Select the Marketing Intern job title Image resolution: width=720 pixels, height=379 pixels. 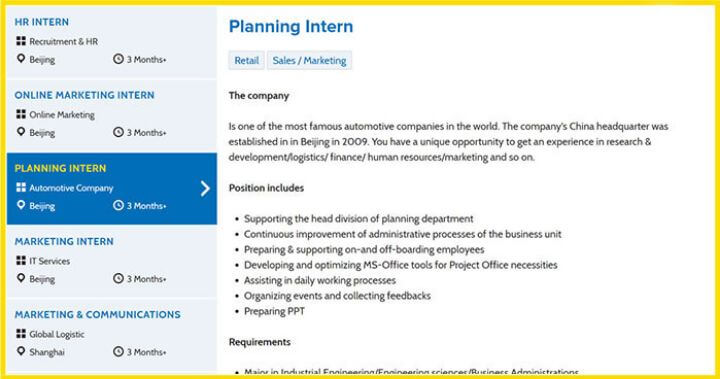64,241
